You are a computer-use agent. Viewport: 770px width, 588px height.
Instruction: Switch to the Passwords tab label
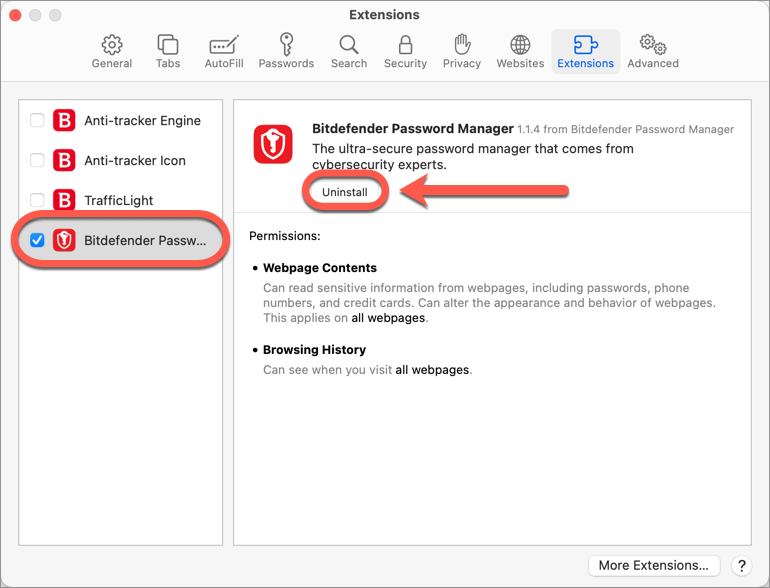pos(286,63)
